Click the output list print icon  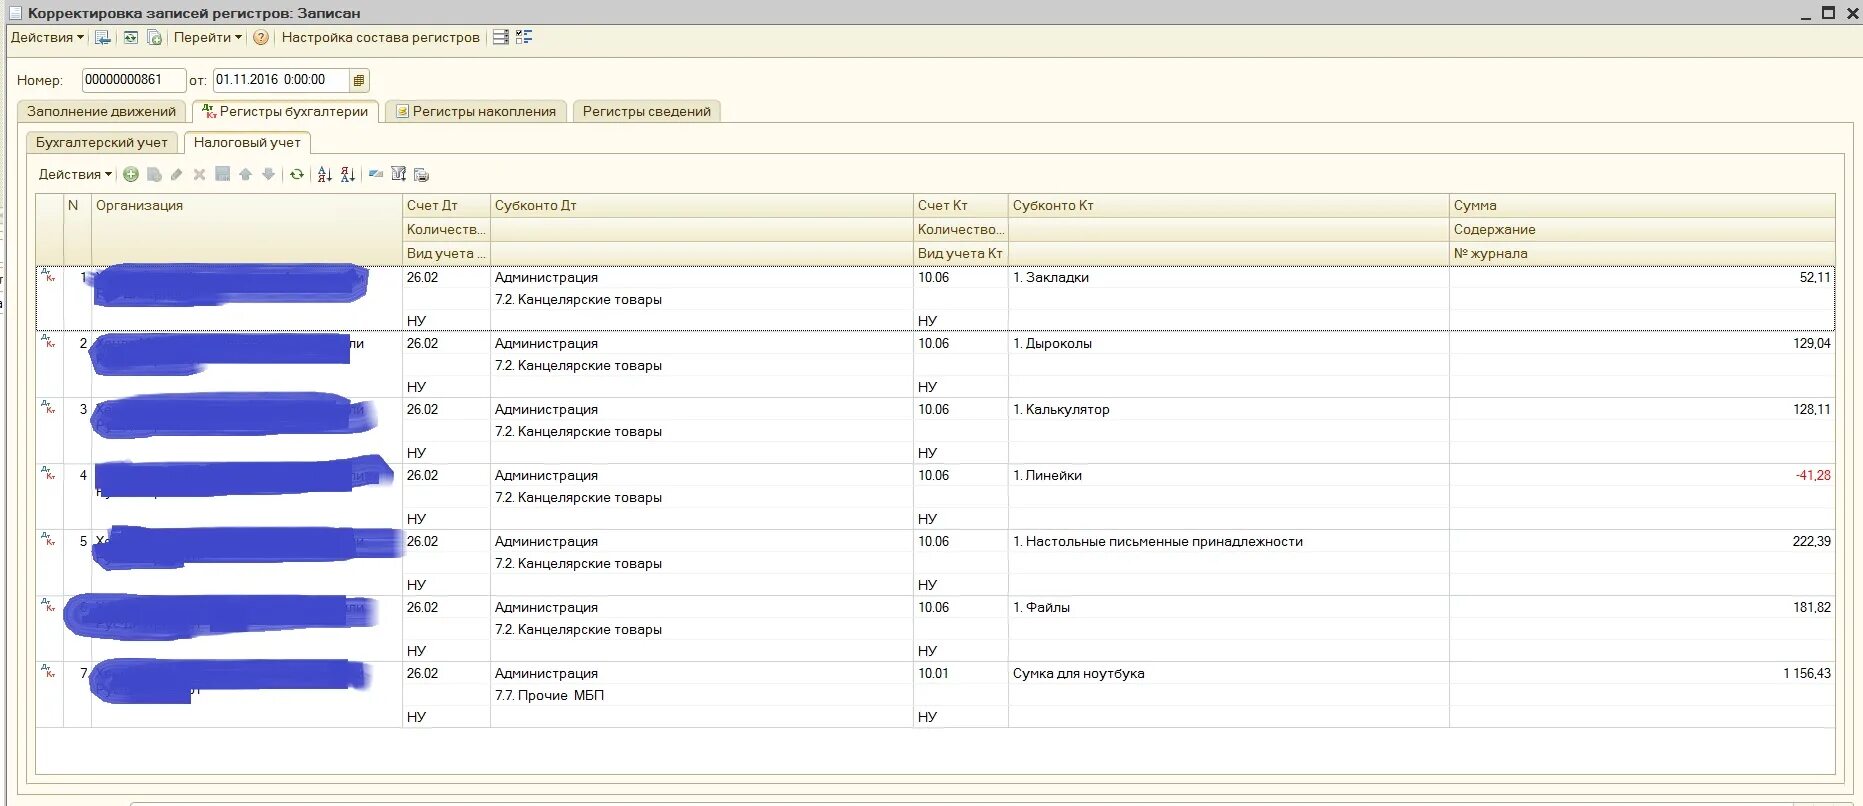pyautogui.click(x=422, y=174)
